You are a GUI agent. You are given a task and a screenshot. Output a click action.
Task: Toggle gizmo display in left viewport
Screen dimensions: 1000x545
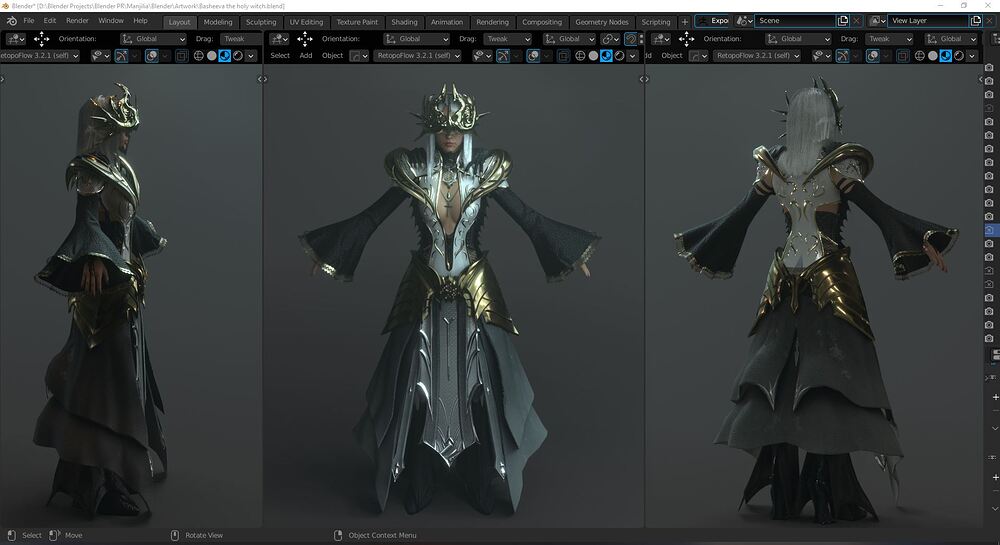point(121,55)
